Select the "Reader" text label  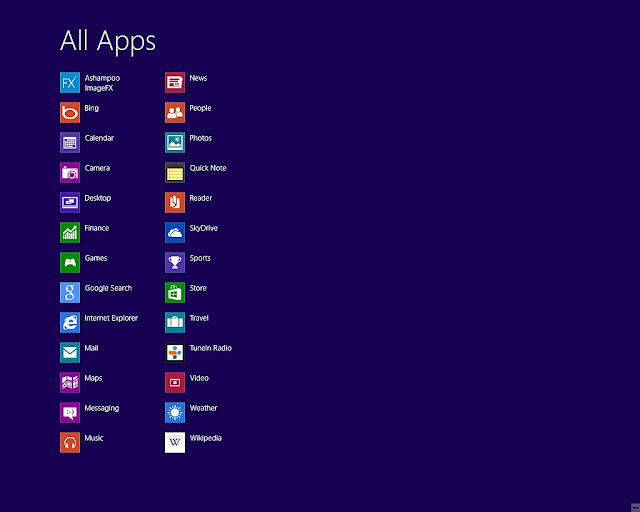pos(201,198)
